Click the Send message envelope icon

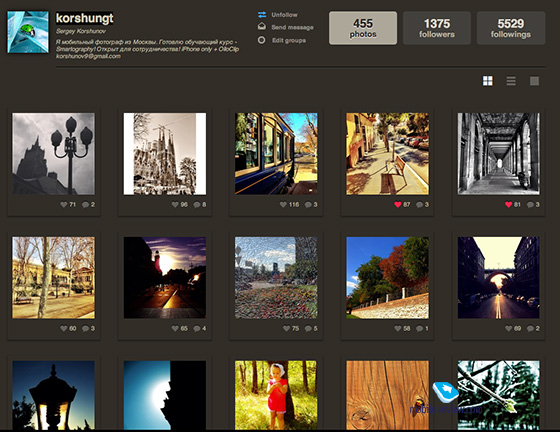click(x=262, y=27)
